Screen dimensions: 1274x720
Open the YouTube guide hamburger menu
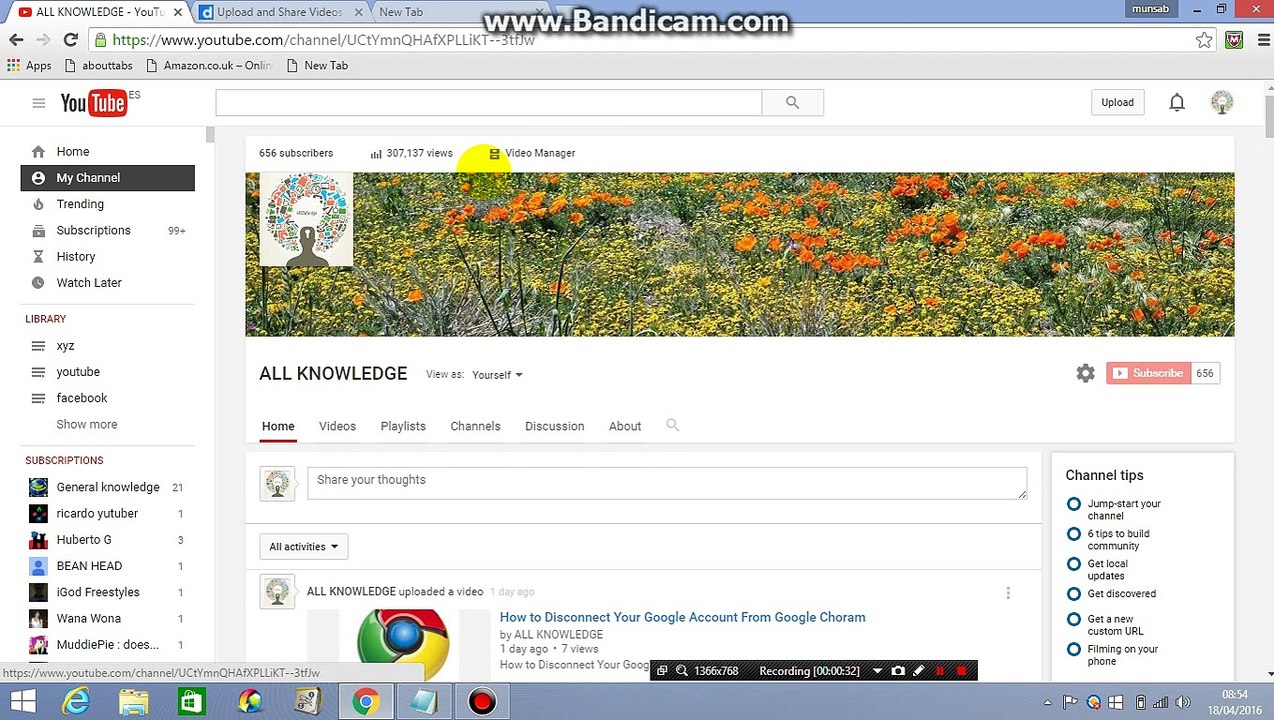tap(38, 103)
